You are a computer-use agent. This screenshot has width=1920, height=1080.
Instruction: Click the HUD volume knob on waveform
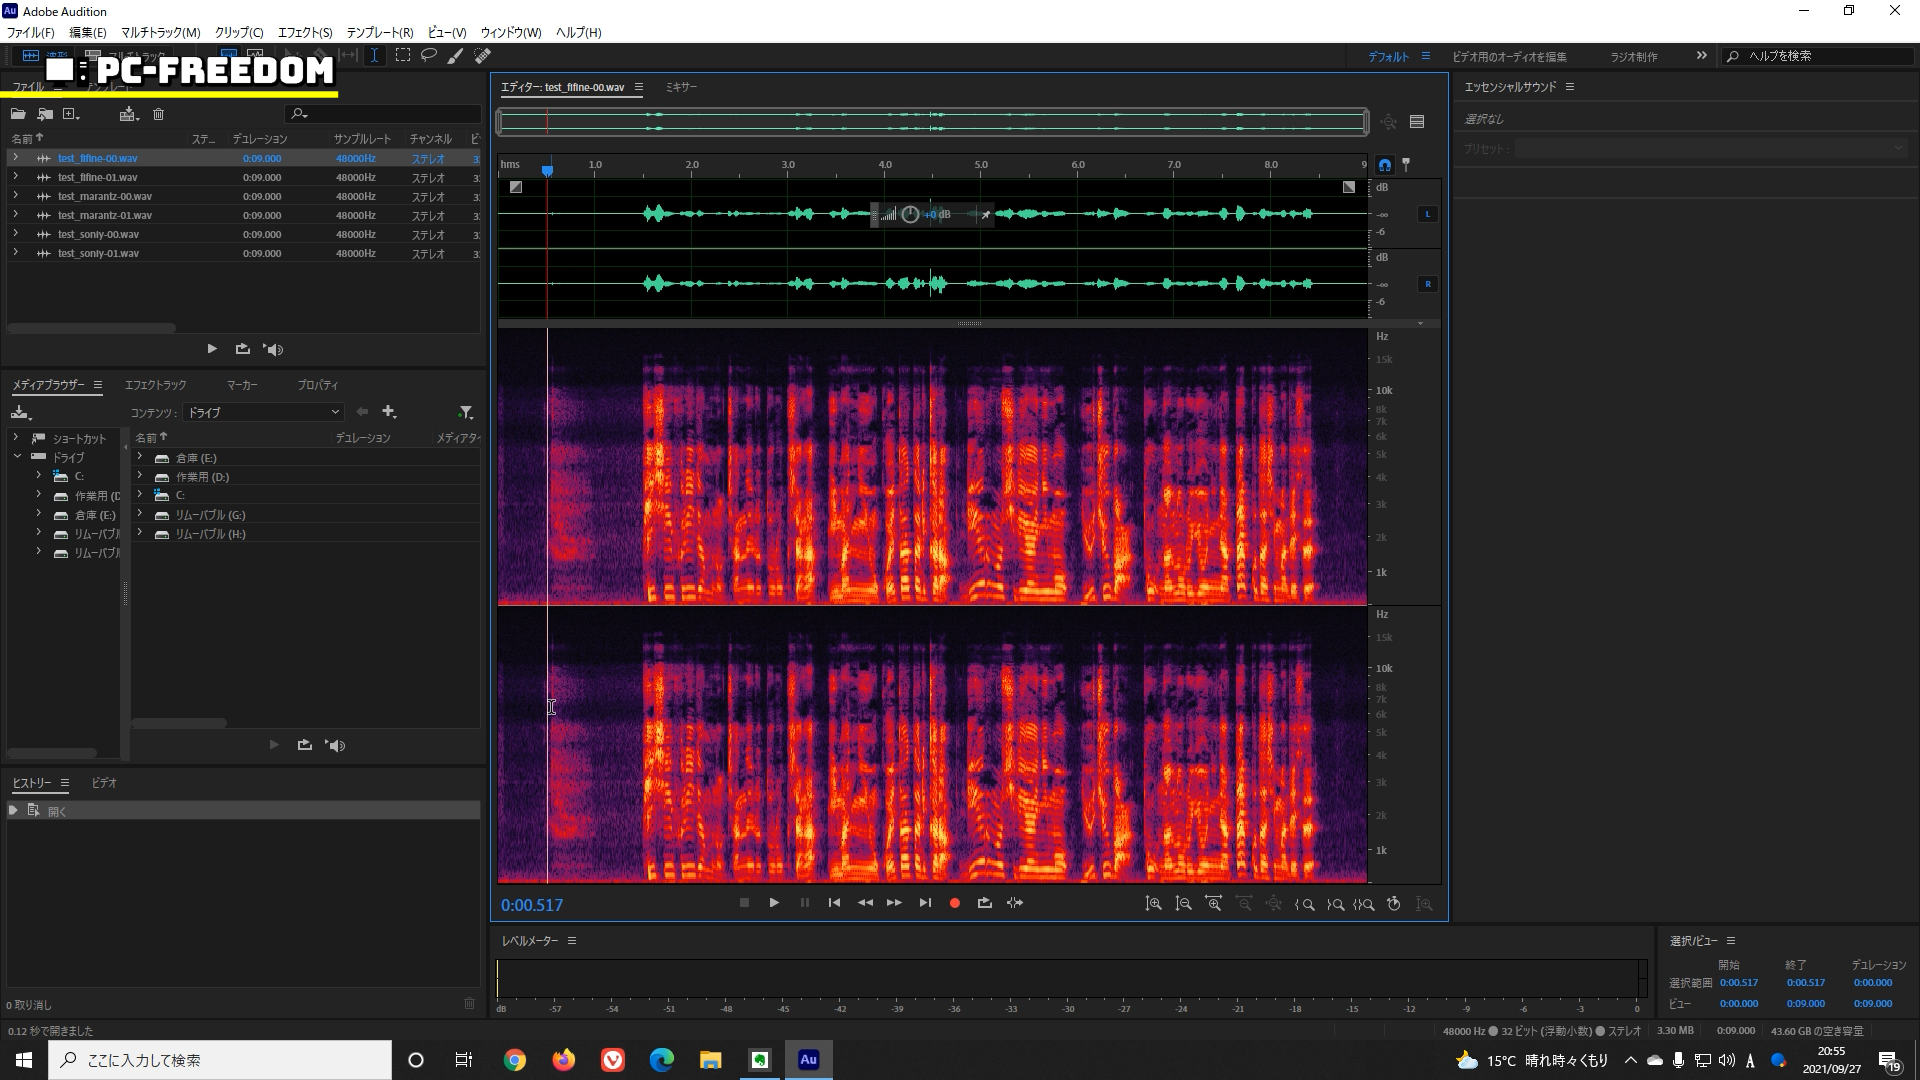(910, 215)
